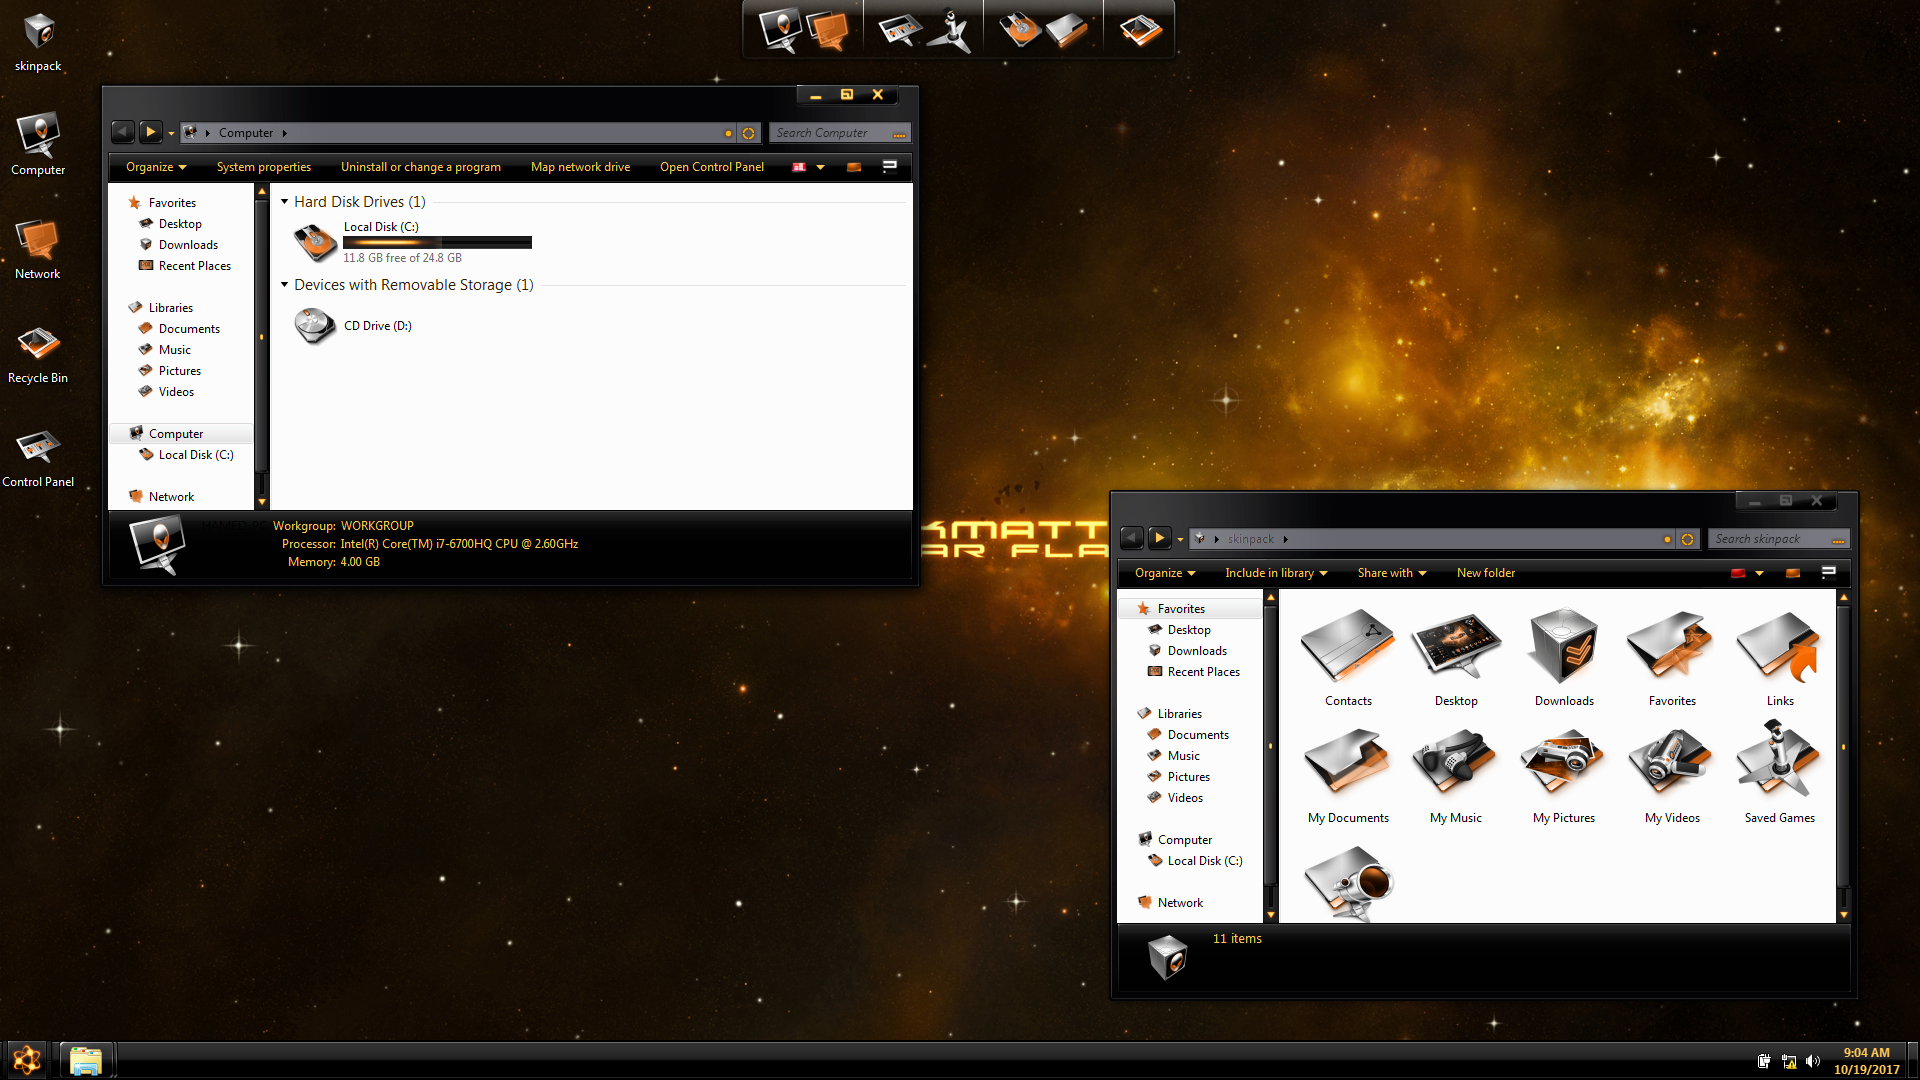Click Open Control Panel button
Screen dimensions: 1920x1080
tap(711, 167)
